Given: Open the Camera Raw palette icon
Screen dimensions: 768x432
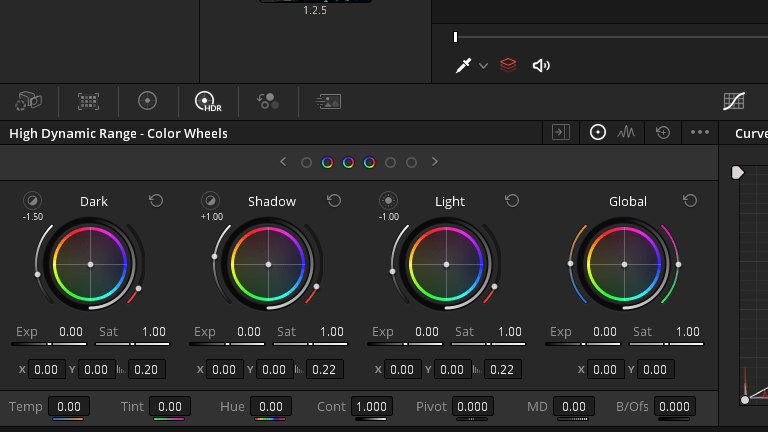Looking at the screenshot, I should tap(28, 101).
